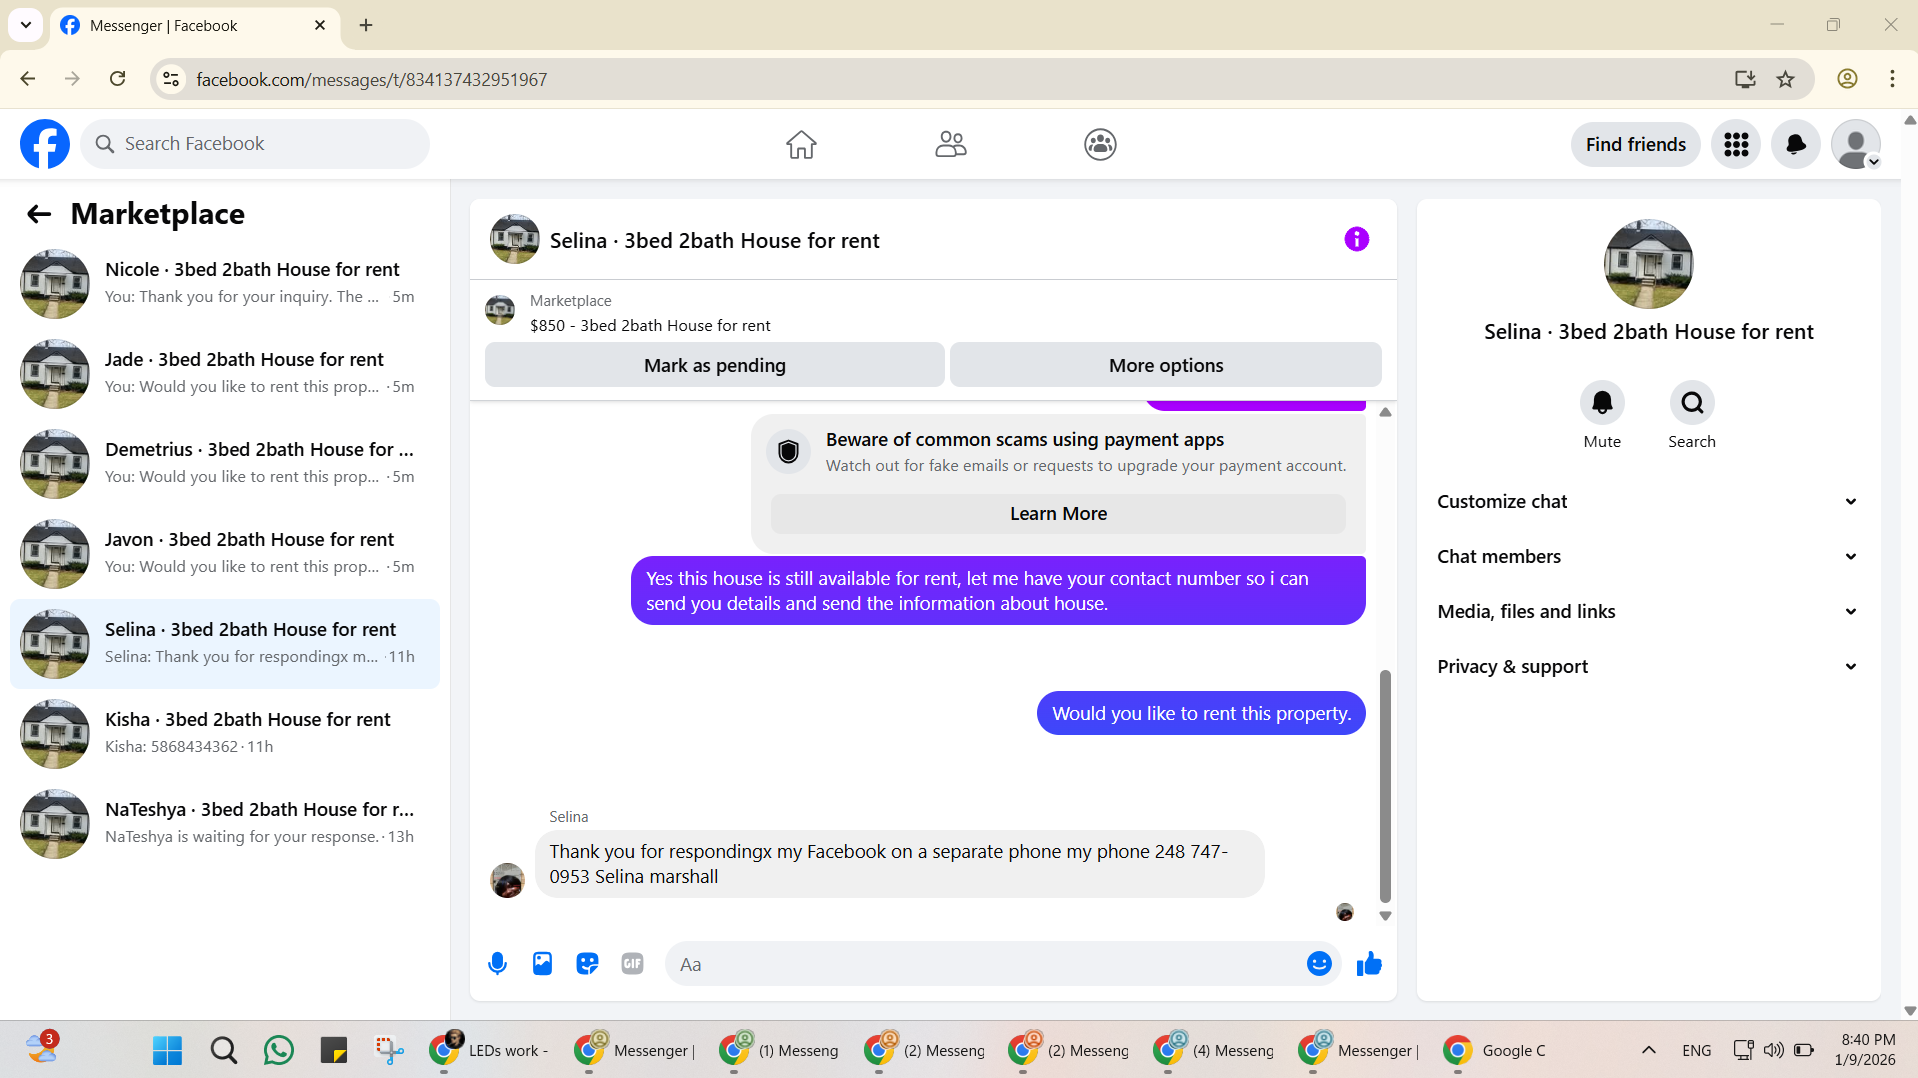
Task: Switch to the (4) Messeng taskbar window
Action: point(1214,1050)
